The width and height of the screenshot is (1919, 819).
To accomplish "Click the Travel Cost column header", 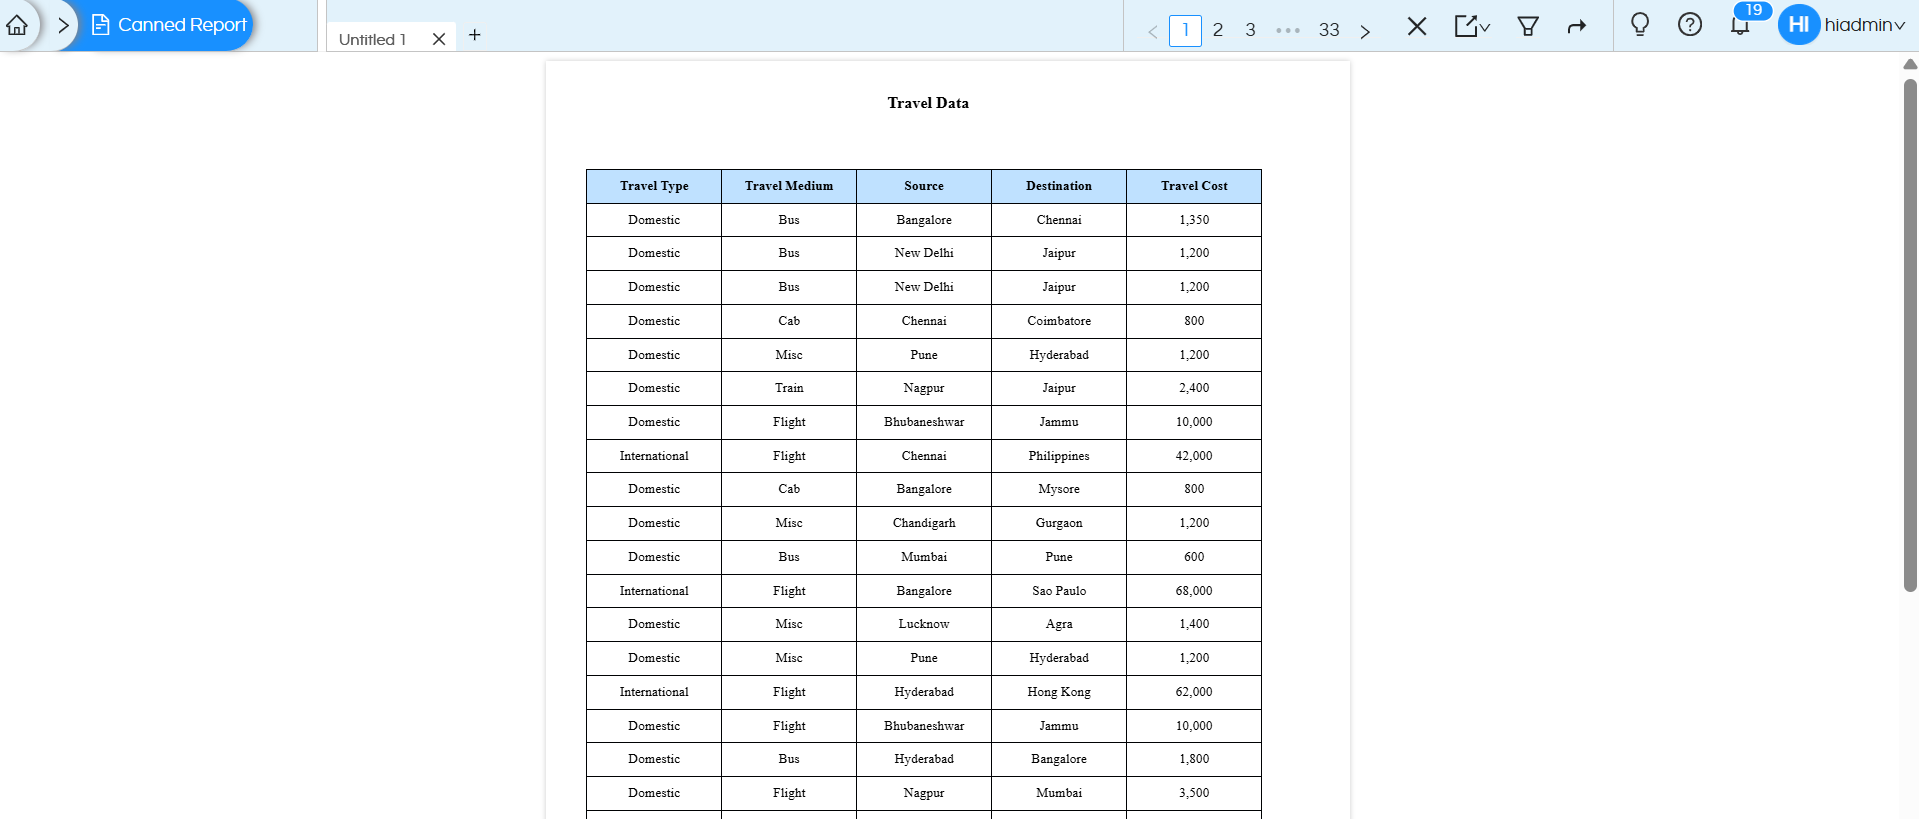I will 1194,186.
